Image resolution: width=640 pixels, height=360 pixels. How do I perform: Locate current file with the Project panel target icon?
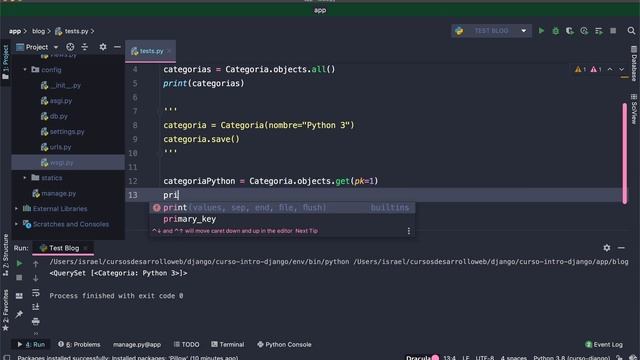pyautogui.click(x=70, y=47)
